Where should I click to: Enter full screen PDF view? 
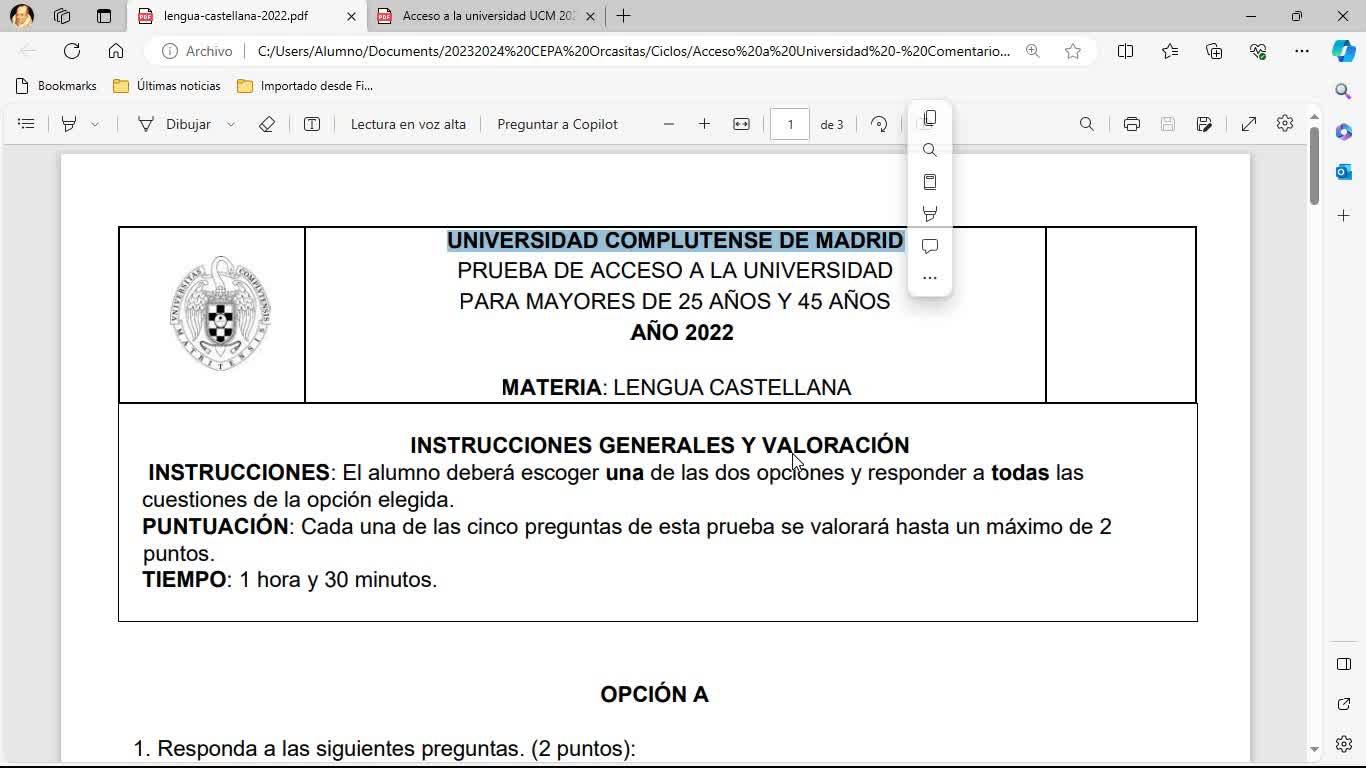pos(1249,124)
